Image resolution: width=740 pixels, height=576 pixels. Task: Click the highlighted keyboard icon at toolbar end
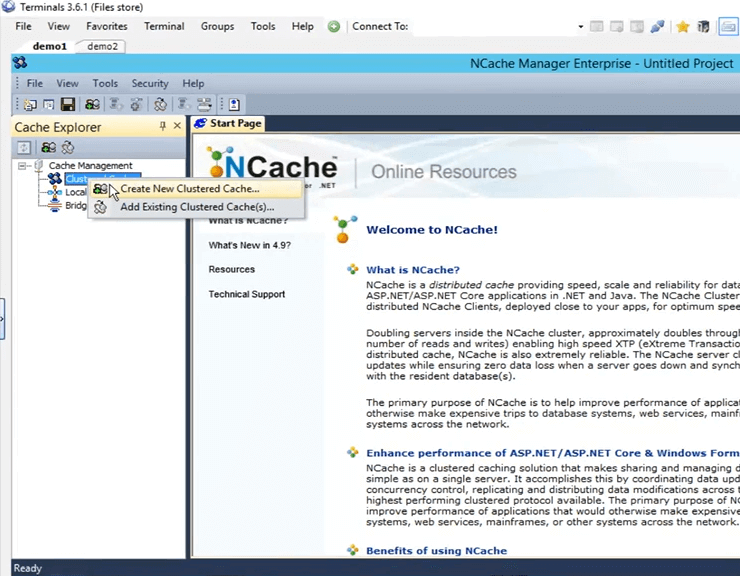(x=728, y=26)
